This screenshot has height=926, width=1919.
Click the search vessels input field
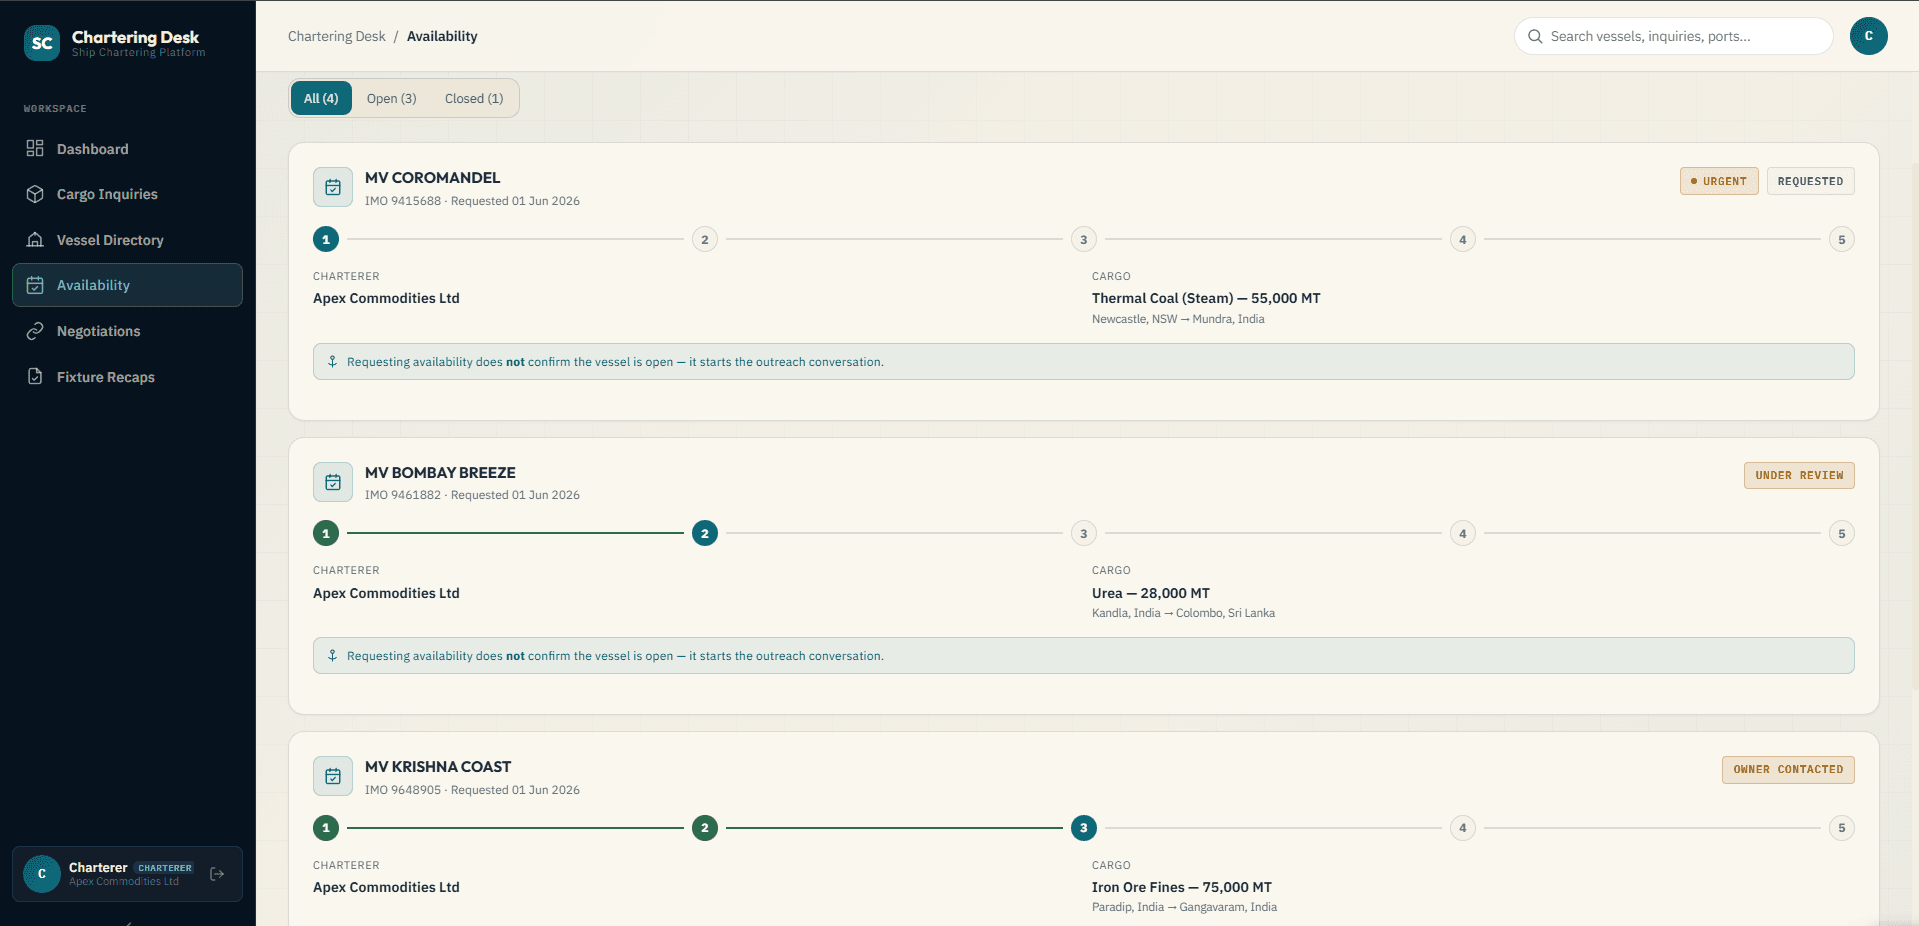pyautogui.click(x=1673, y=36)
